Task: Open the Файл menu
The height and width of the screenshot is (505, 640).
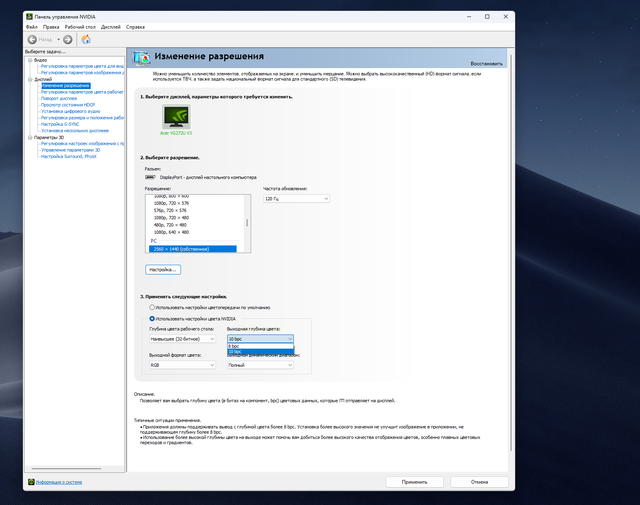Action: 31,27
